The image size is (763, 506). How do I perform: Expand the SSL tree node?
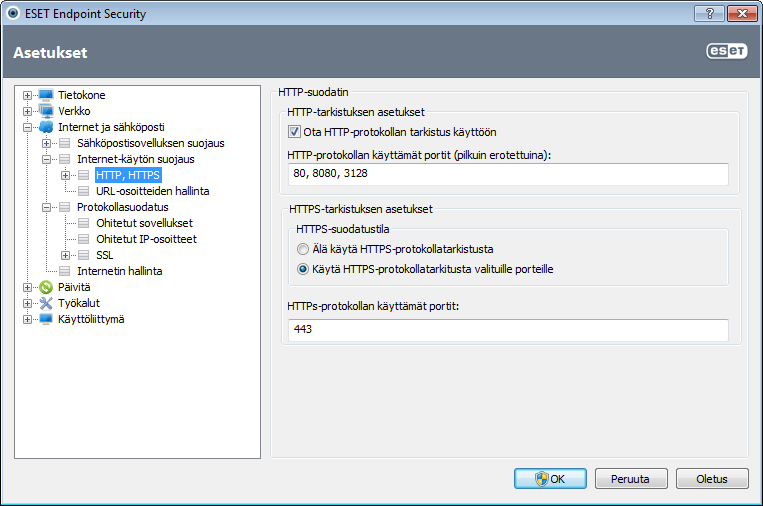coord(65,255)
